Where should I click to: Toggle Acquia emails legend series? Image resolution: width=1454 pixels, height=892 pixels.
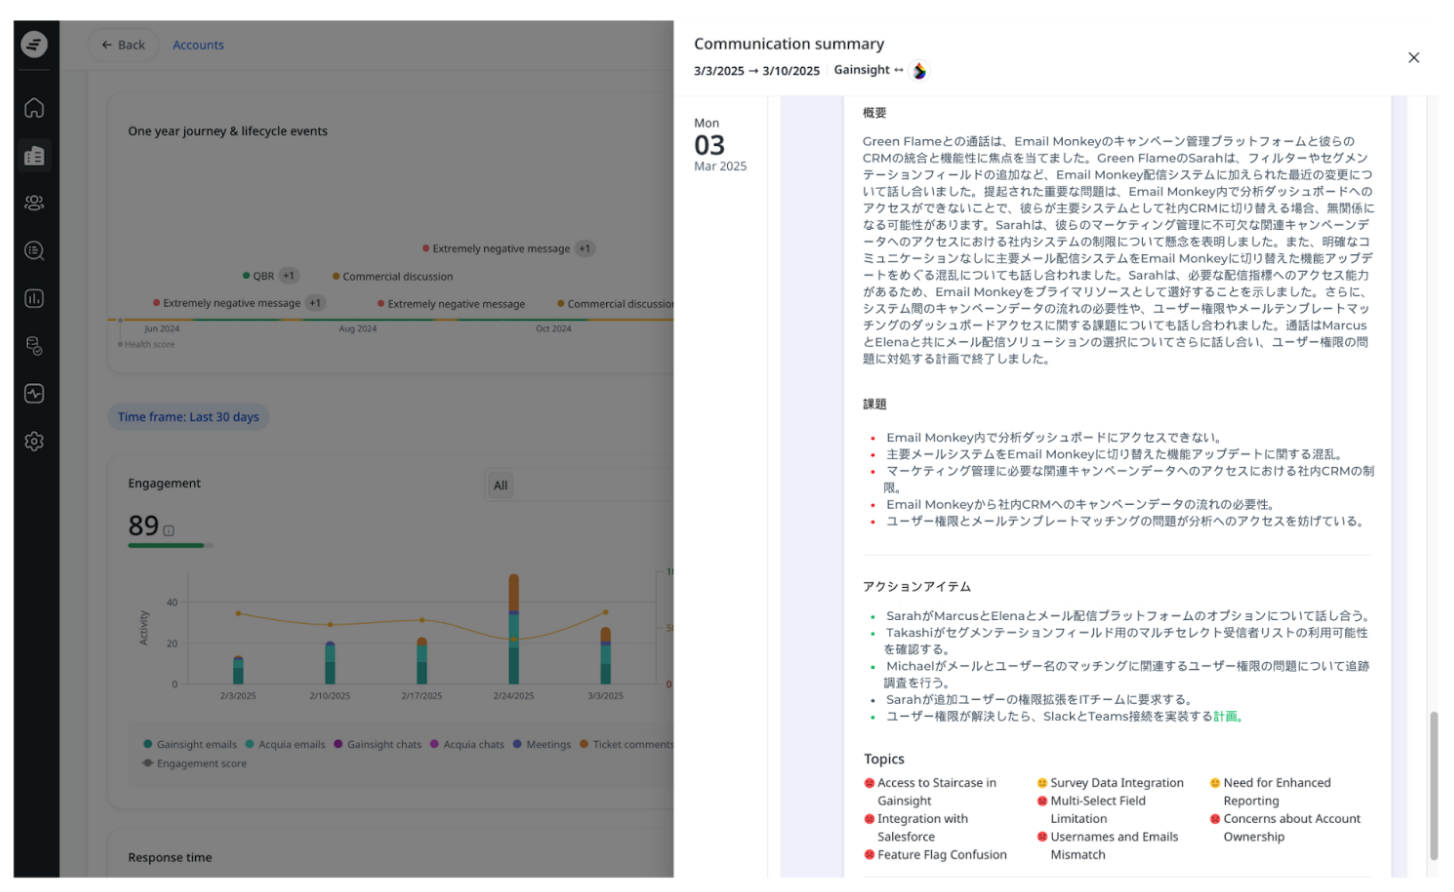coord(285,745)
